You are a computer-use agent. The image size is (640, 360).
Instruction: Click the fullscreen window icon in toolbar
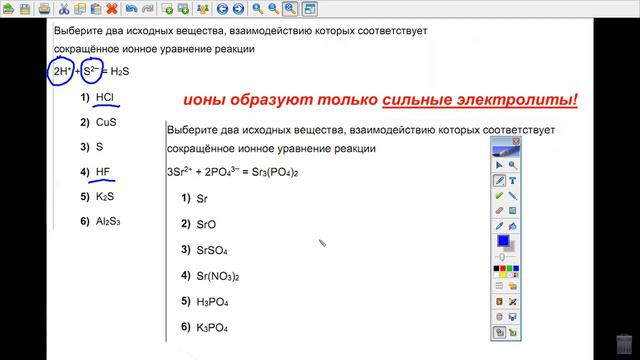309,9
